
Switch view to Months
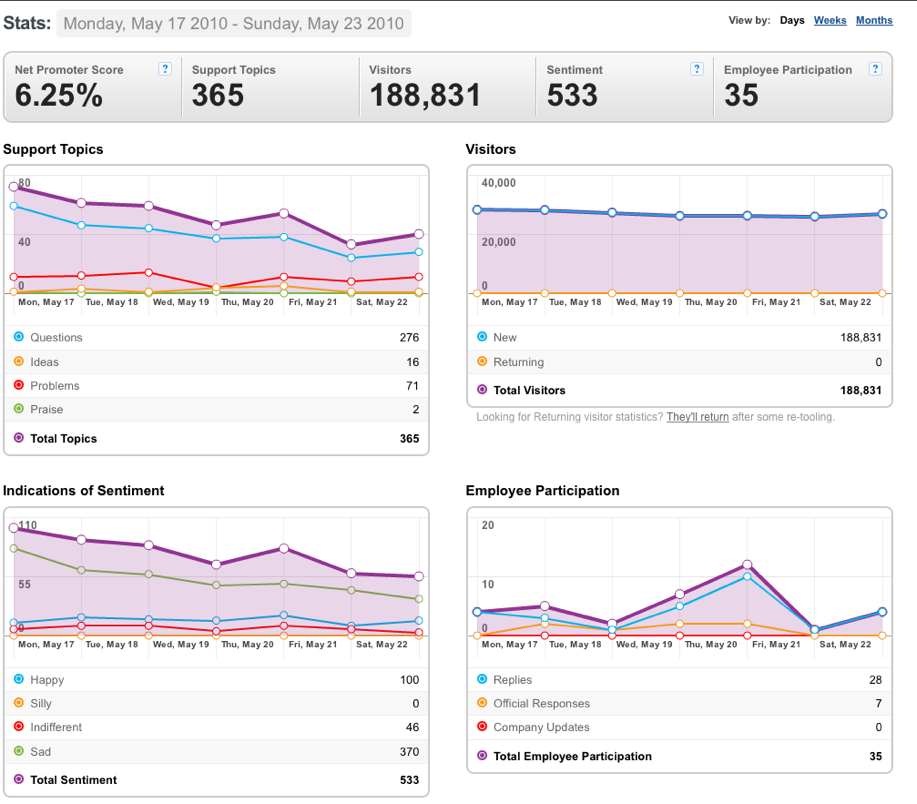(874, 20)
